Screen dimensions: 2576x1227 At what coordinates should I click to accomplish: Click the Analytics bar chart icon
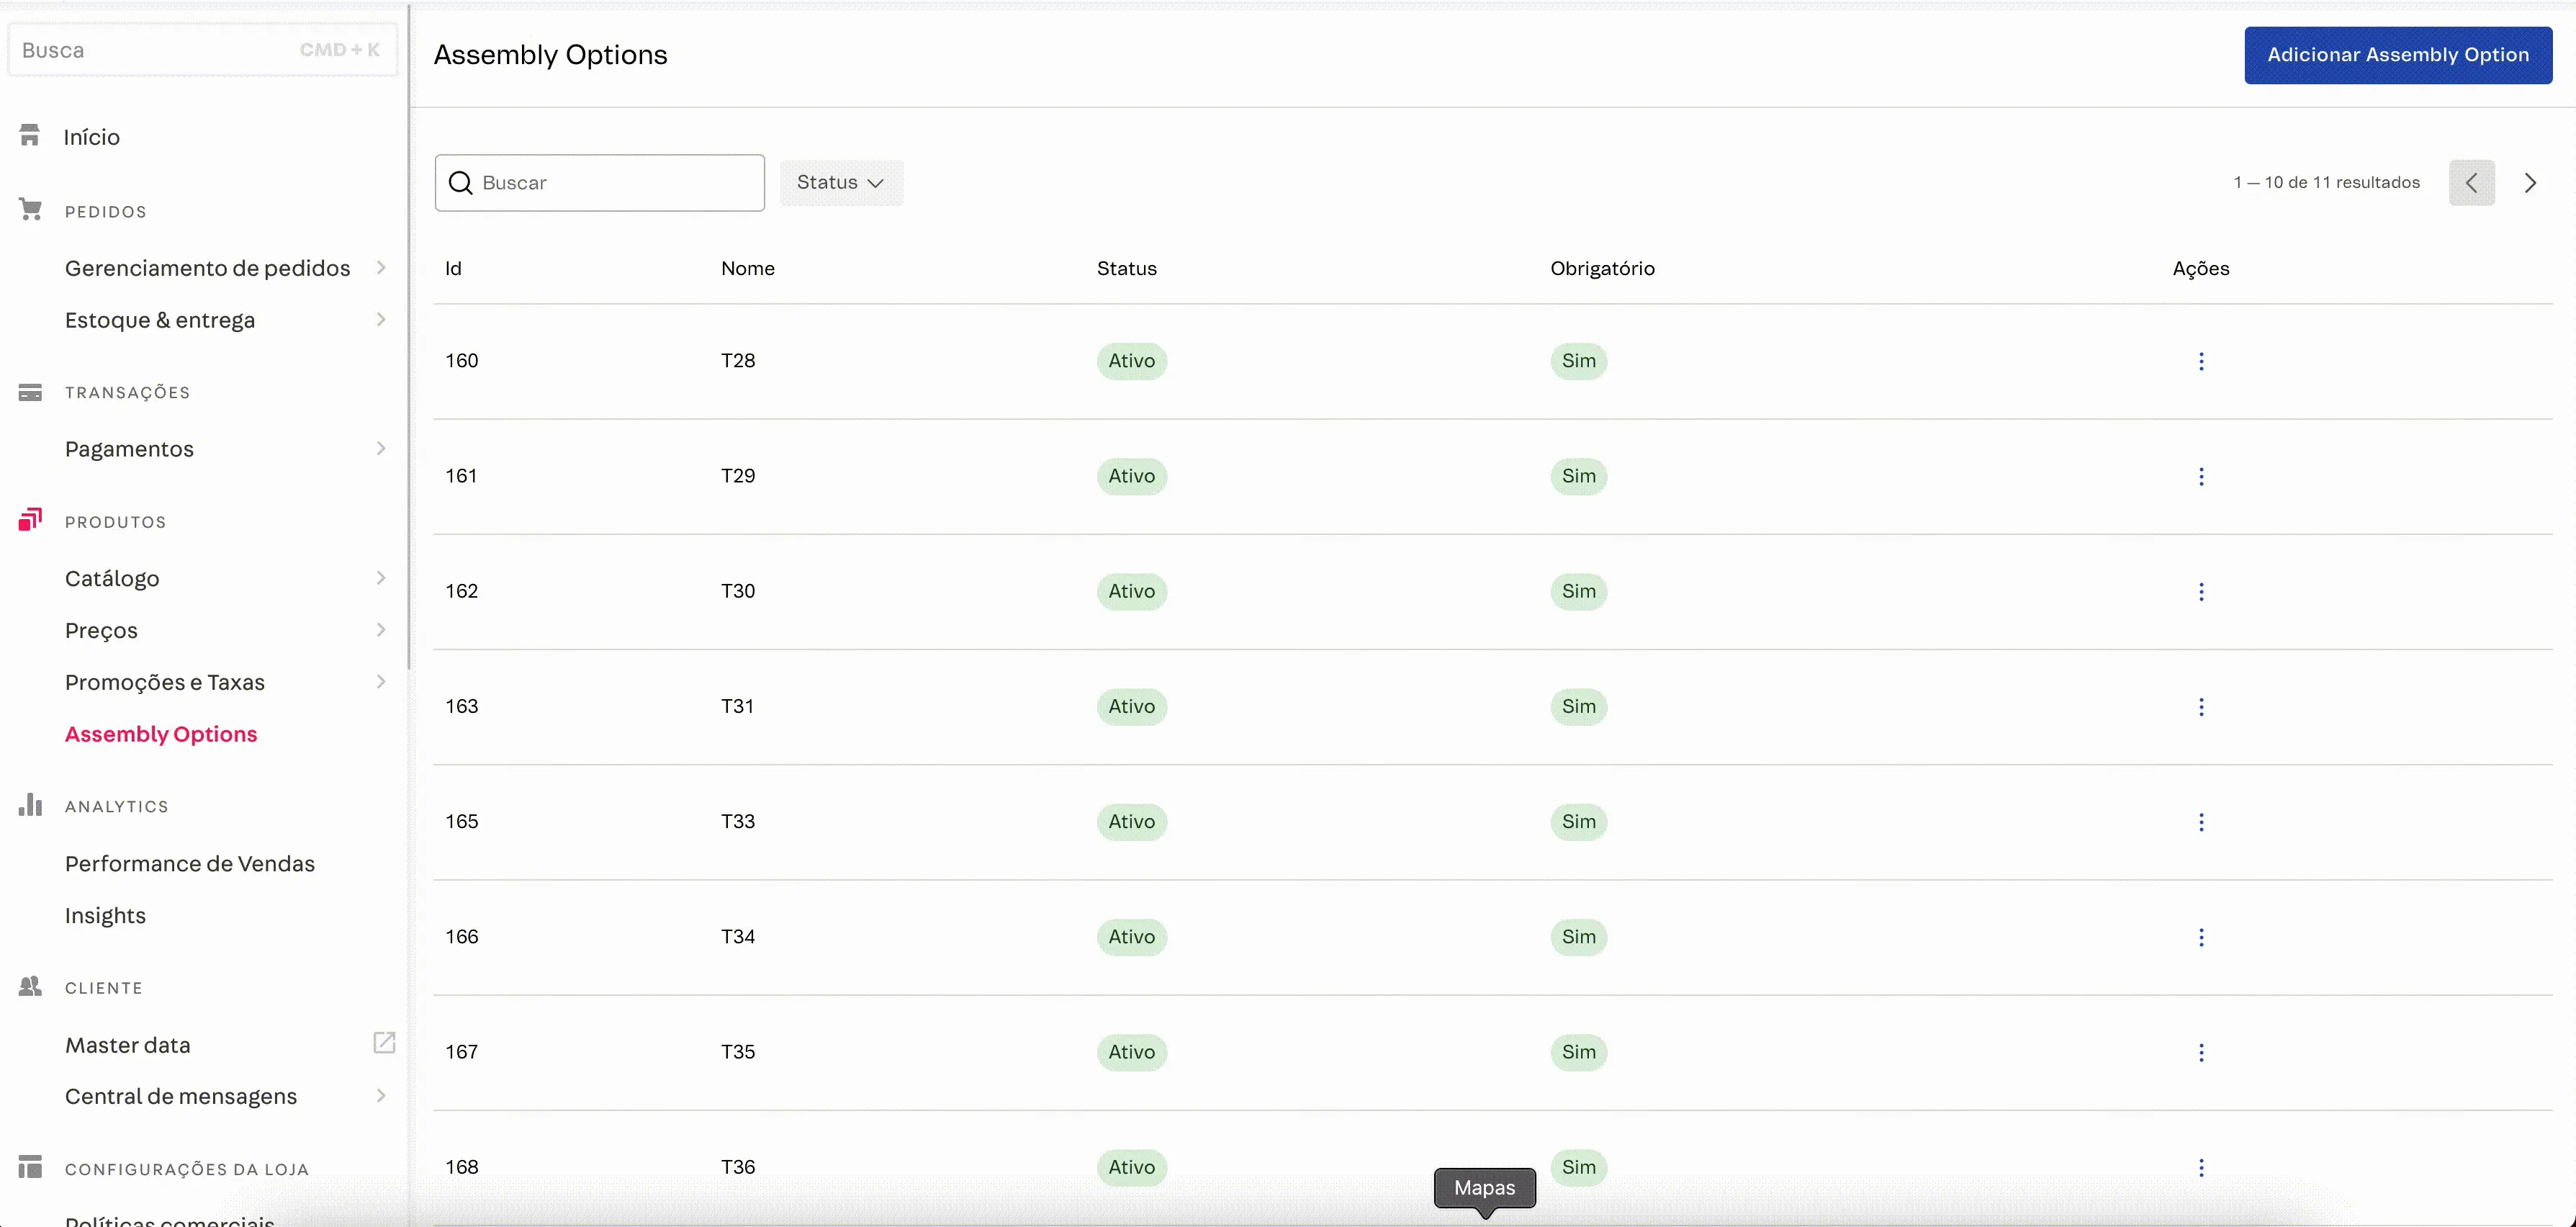[31, 805]
